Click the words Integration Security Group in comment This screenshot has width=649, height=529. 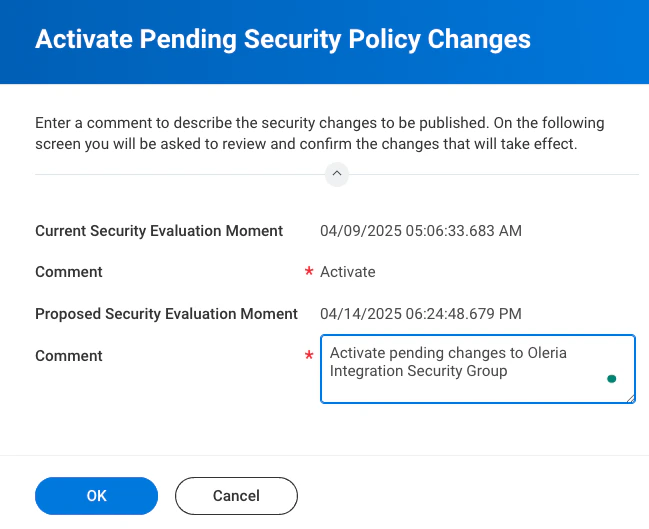pyautogui.click(x=418, y=372)
